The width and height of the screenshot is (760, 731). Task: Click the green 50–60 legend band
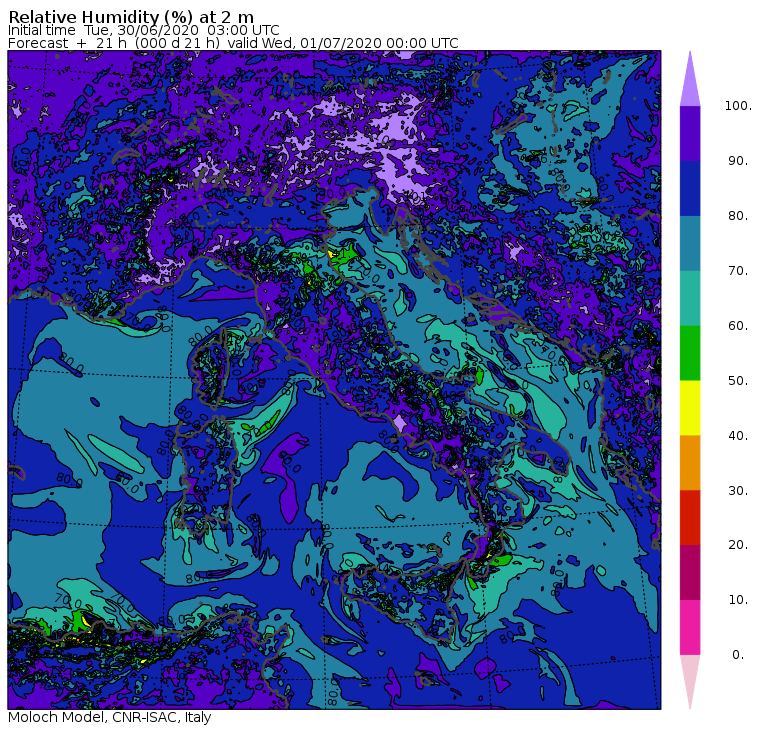click(690, 353)
